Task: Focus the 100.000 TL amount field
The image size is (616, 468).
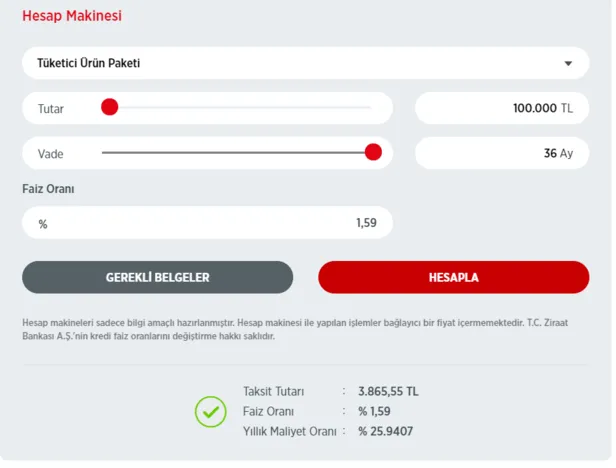Action: pyautogui.click(x=501, y=108)
